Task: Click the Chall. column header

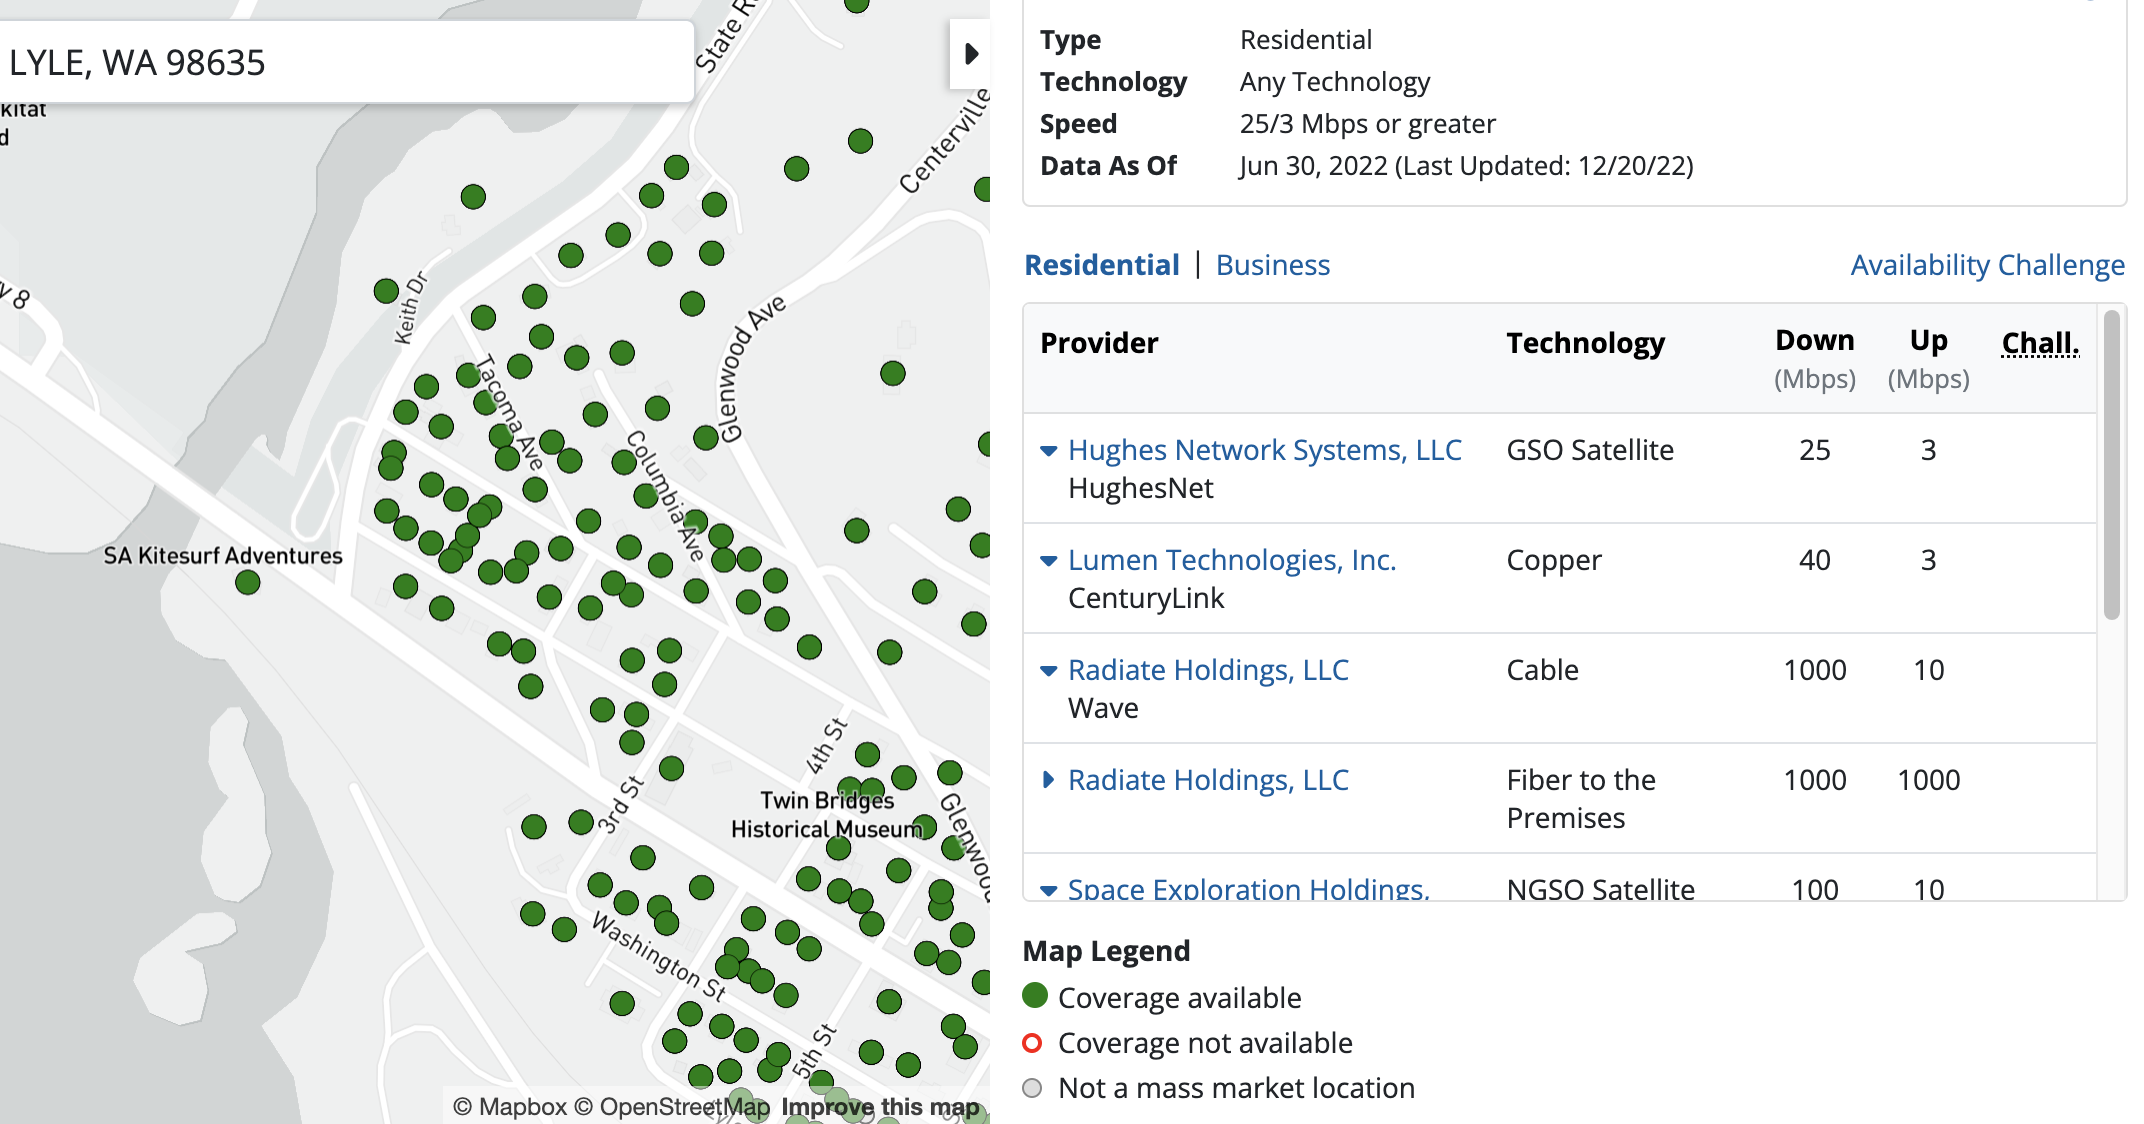Action: pos(2040,343)
